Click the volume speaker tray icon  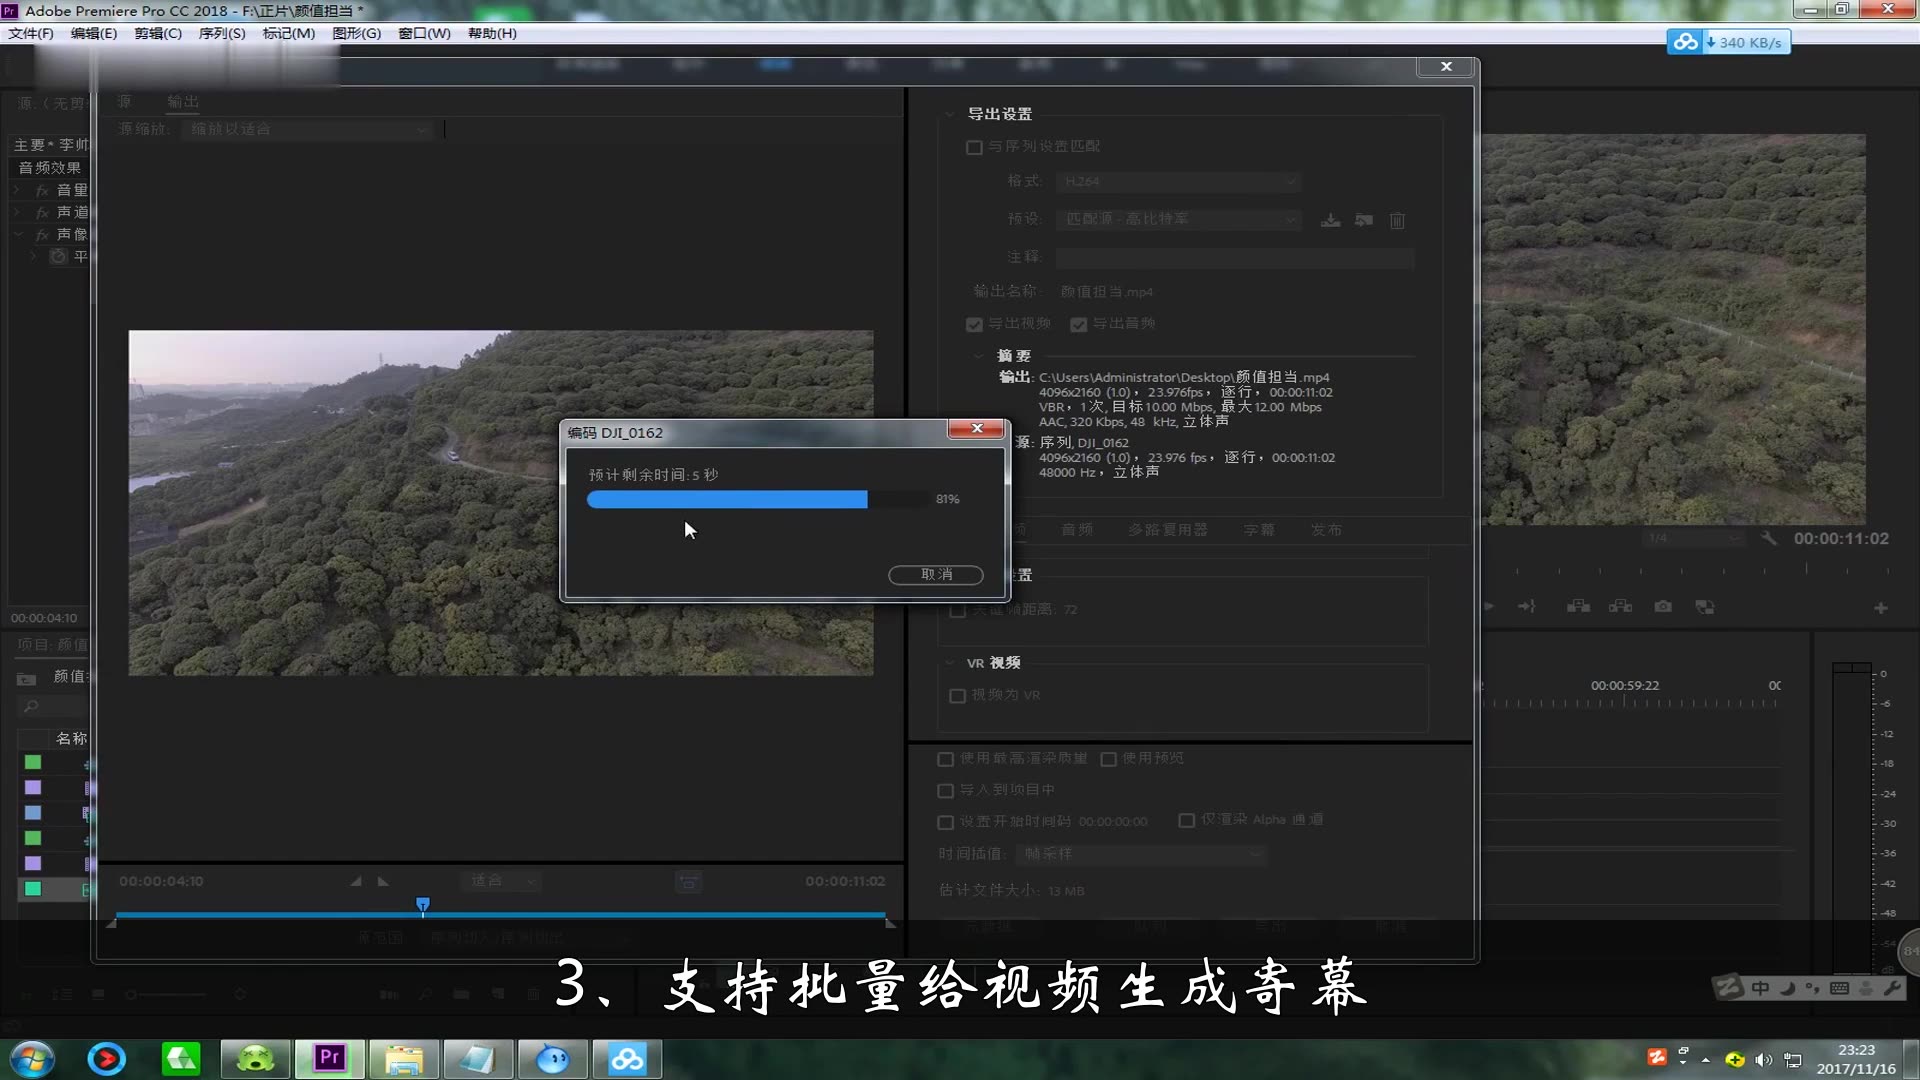click(x=1763, y=1059)
